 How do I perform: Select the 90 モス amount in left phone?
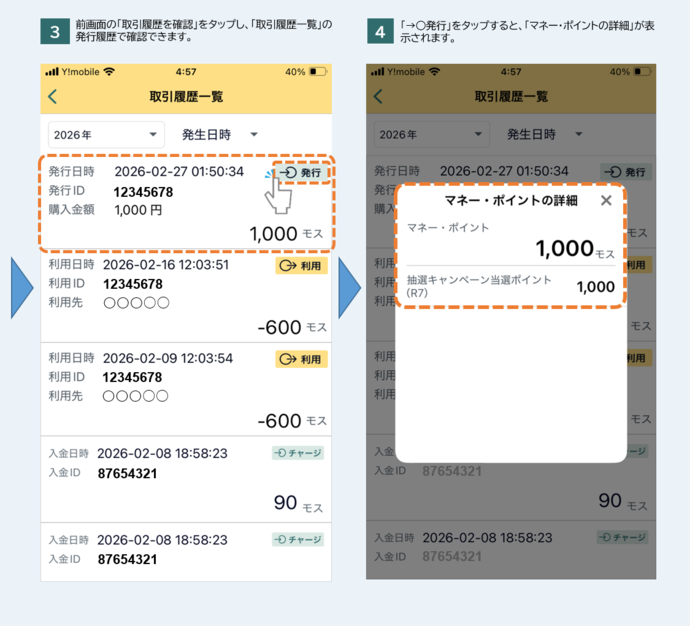(298, 503)
